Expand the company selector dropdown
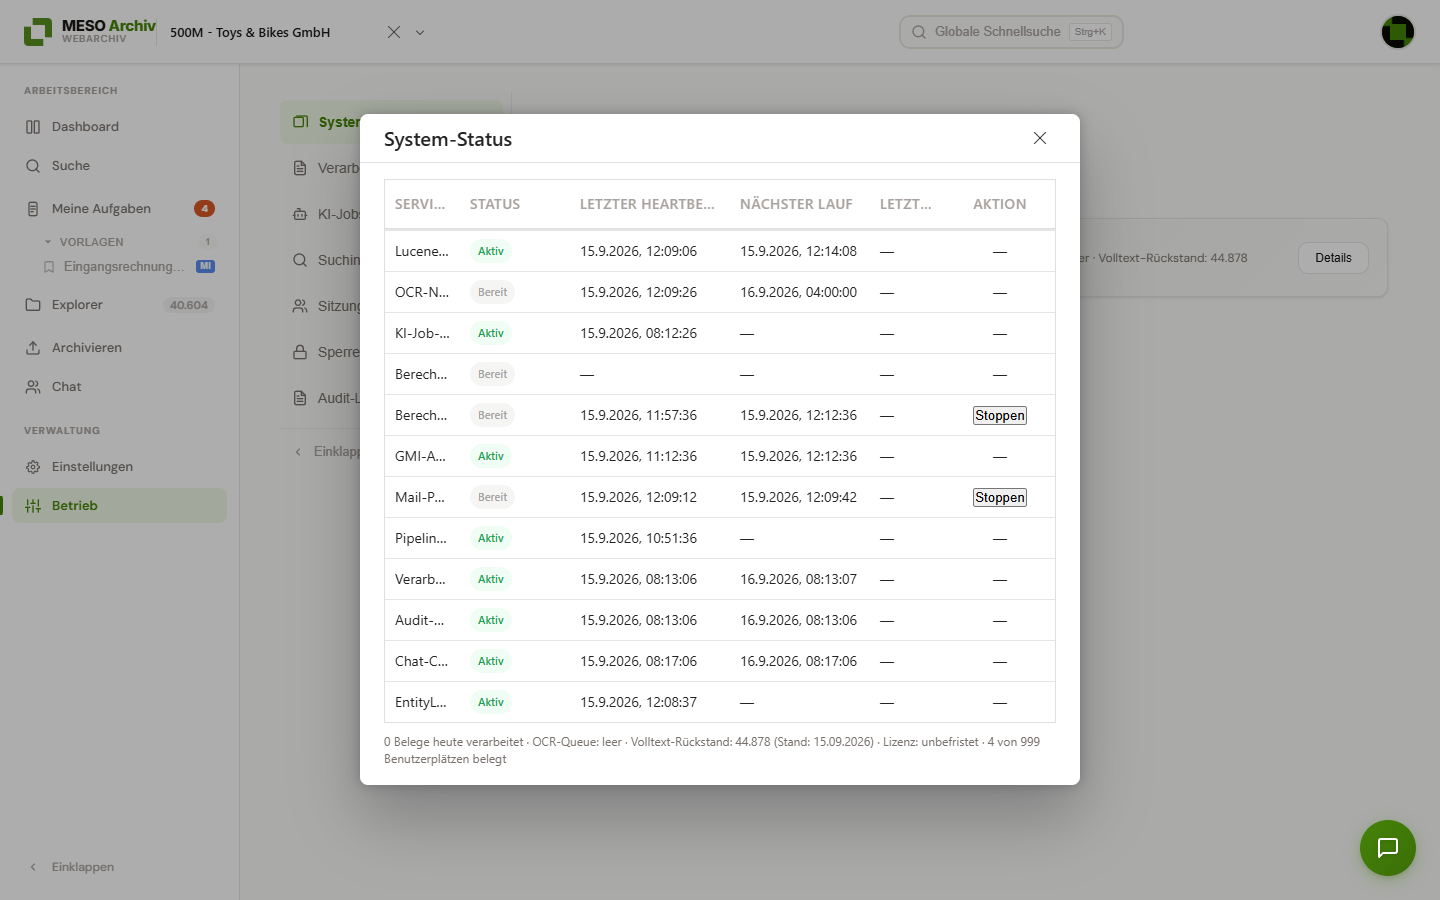The width and height of the screenshot is (1440, 900). tap(420, 32)
